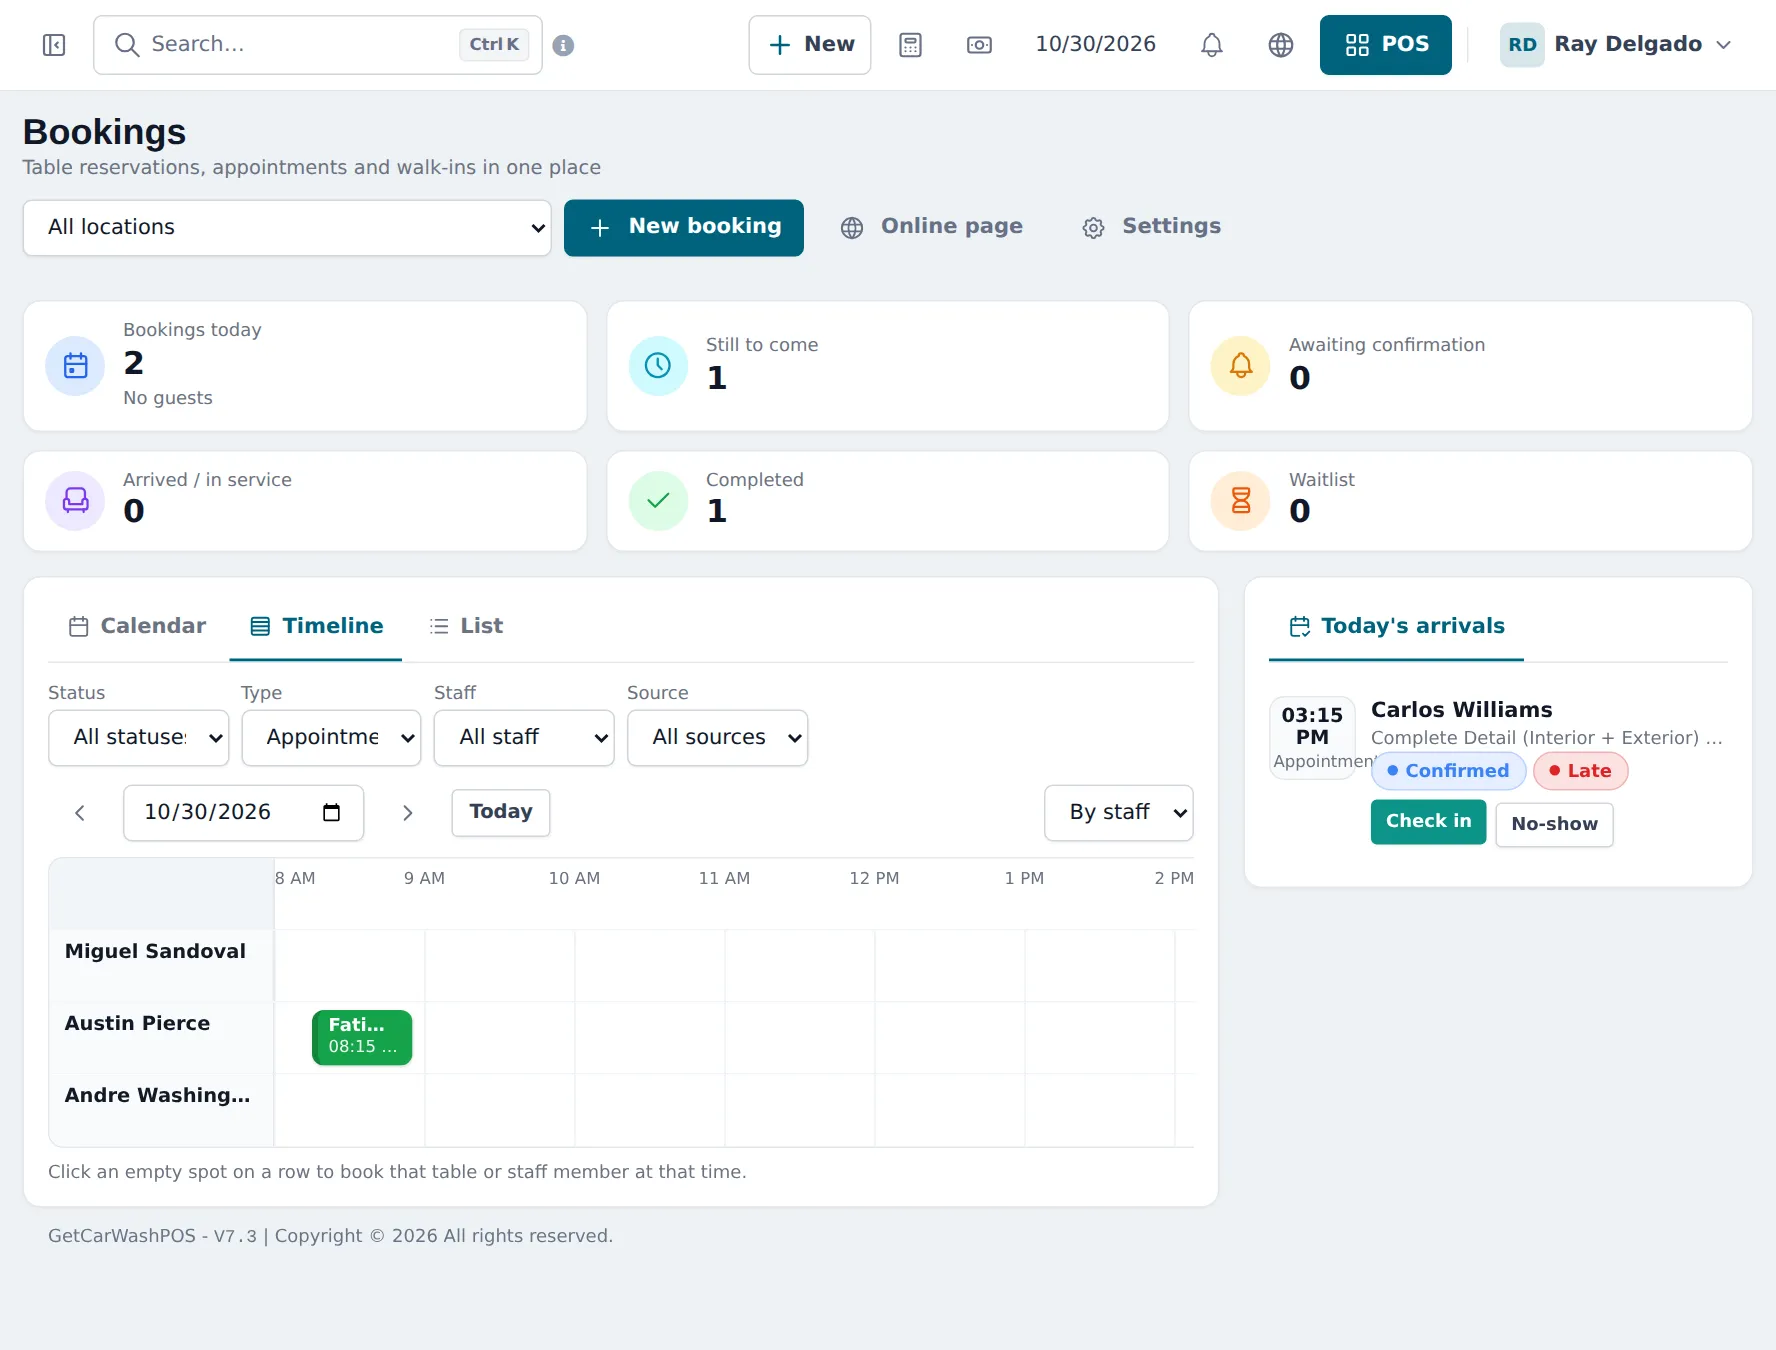Click the Arrived in service armchair icon
Viewport: 1776px width, 1350px height.
pos(76,501)
